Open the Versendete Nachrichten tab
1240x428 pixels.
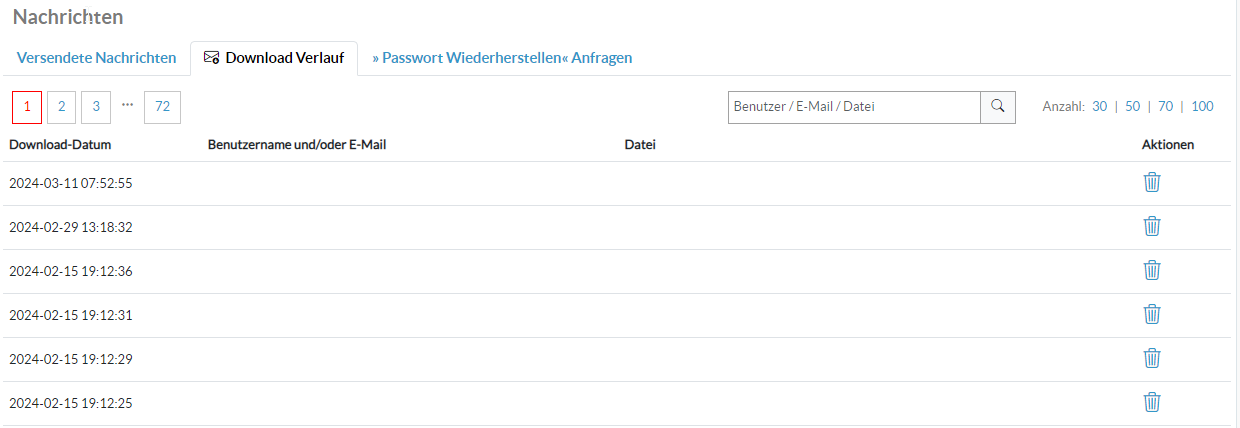pyautogui.click(x=96, y=58)
